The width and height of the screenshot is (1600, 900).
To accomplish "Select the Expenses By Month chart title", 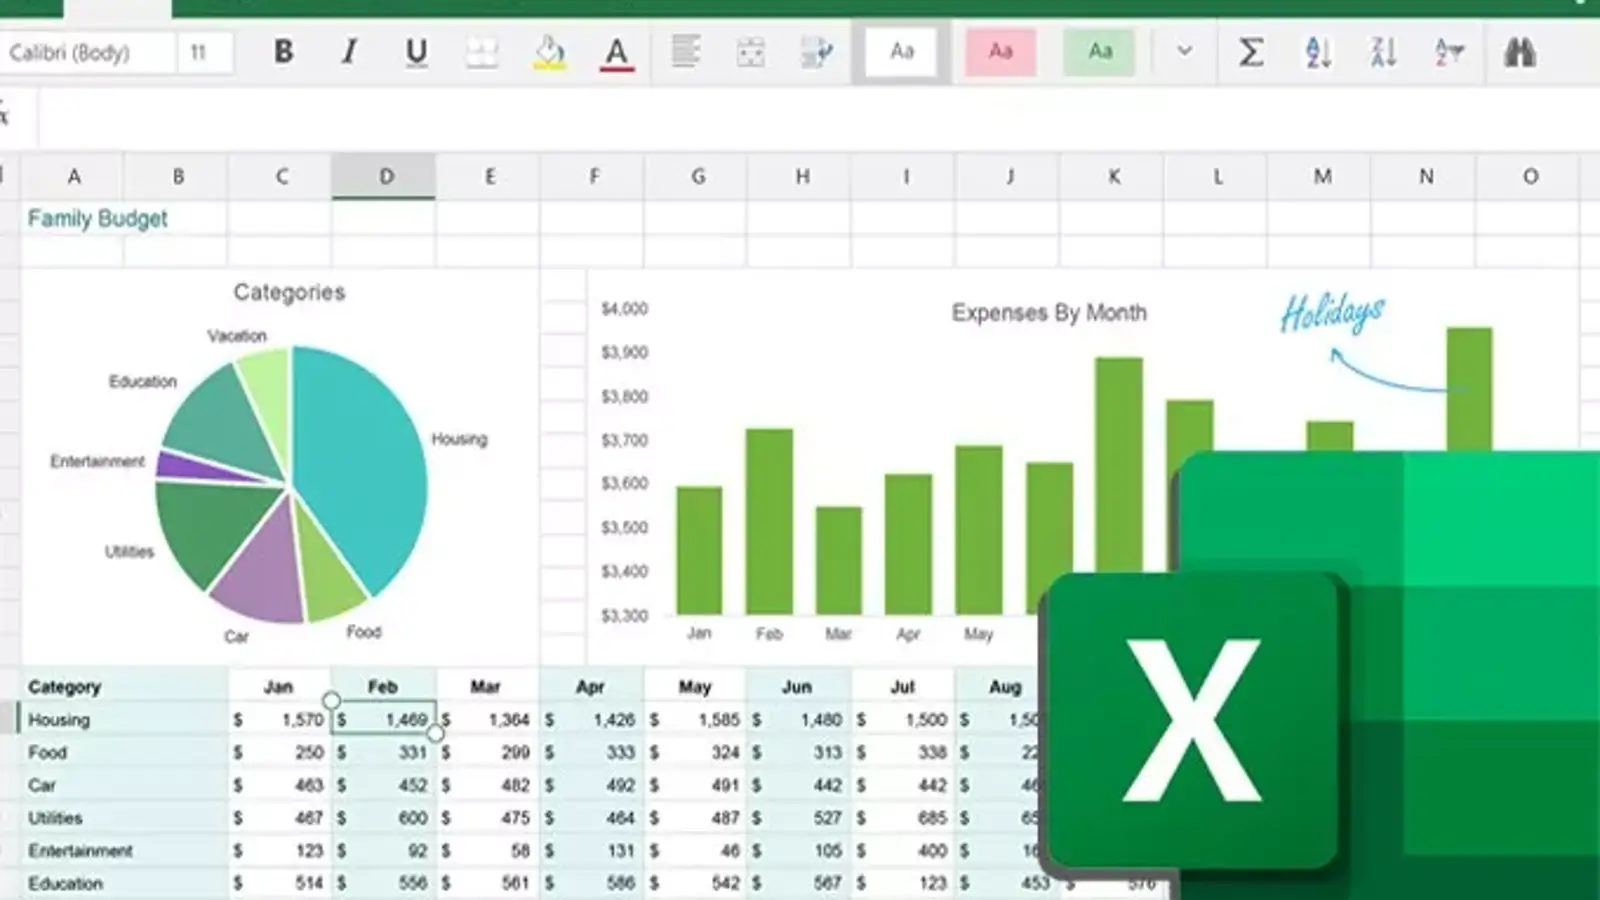I will tap(1049, 313).
